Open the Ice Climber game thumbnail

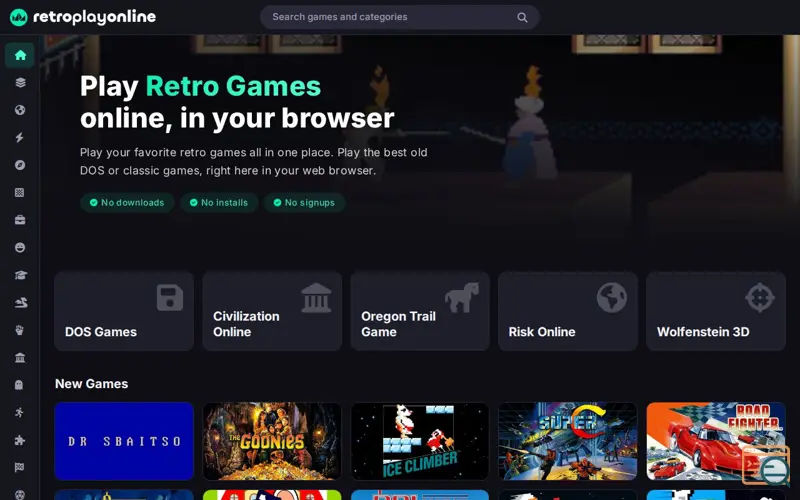click(x=420, y=441)
